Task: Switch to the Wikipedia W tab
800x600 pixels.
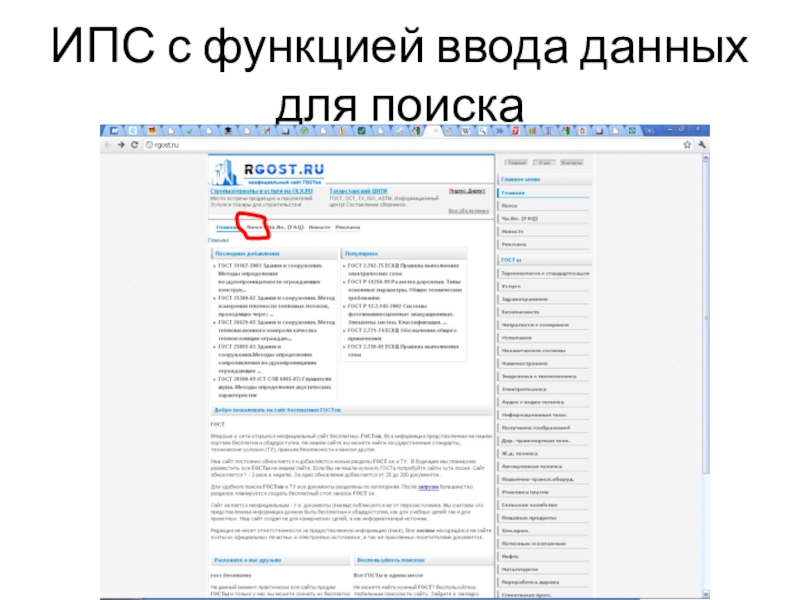Action: click(466, 131)
